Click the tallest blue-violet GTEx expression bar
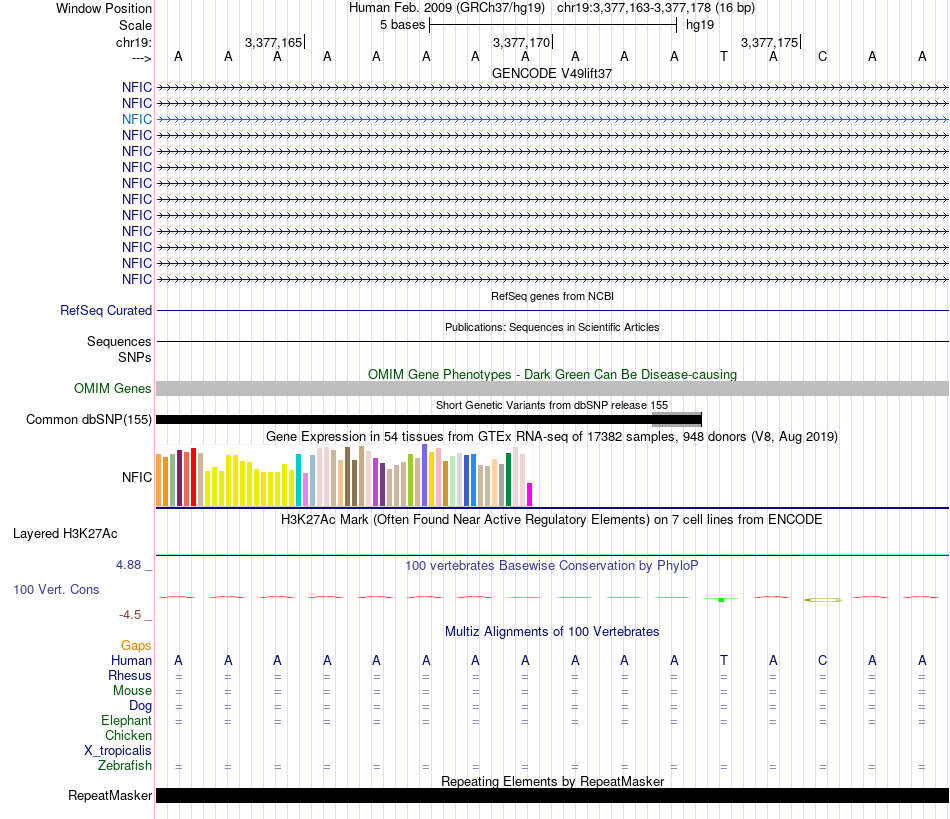Image resolution: width=950 pixels, height=819 pixels. [425, 475]
